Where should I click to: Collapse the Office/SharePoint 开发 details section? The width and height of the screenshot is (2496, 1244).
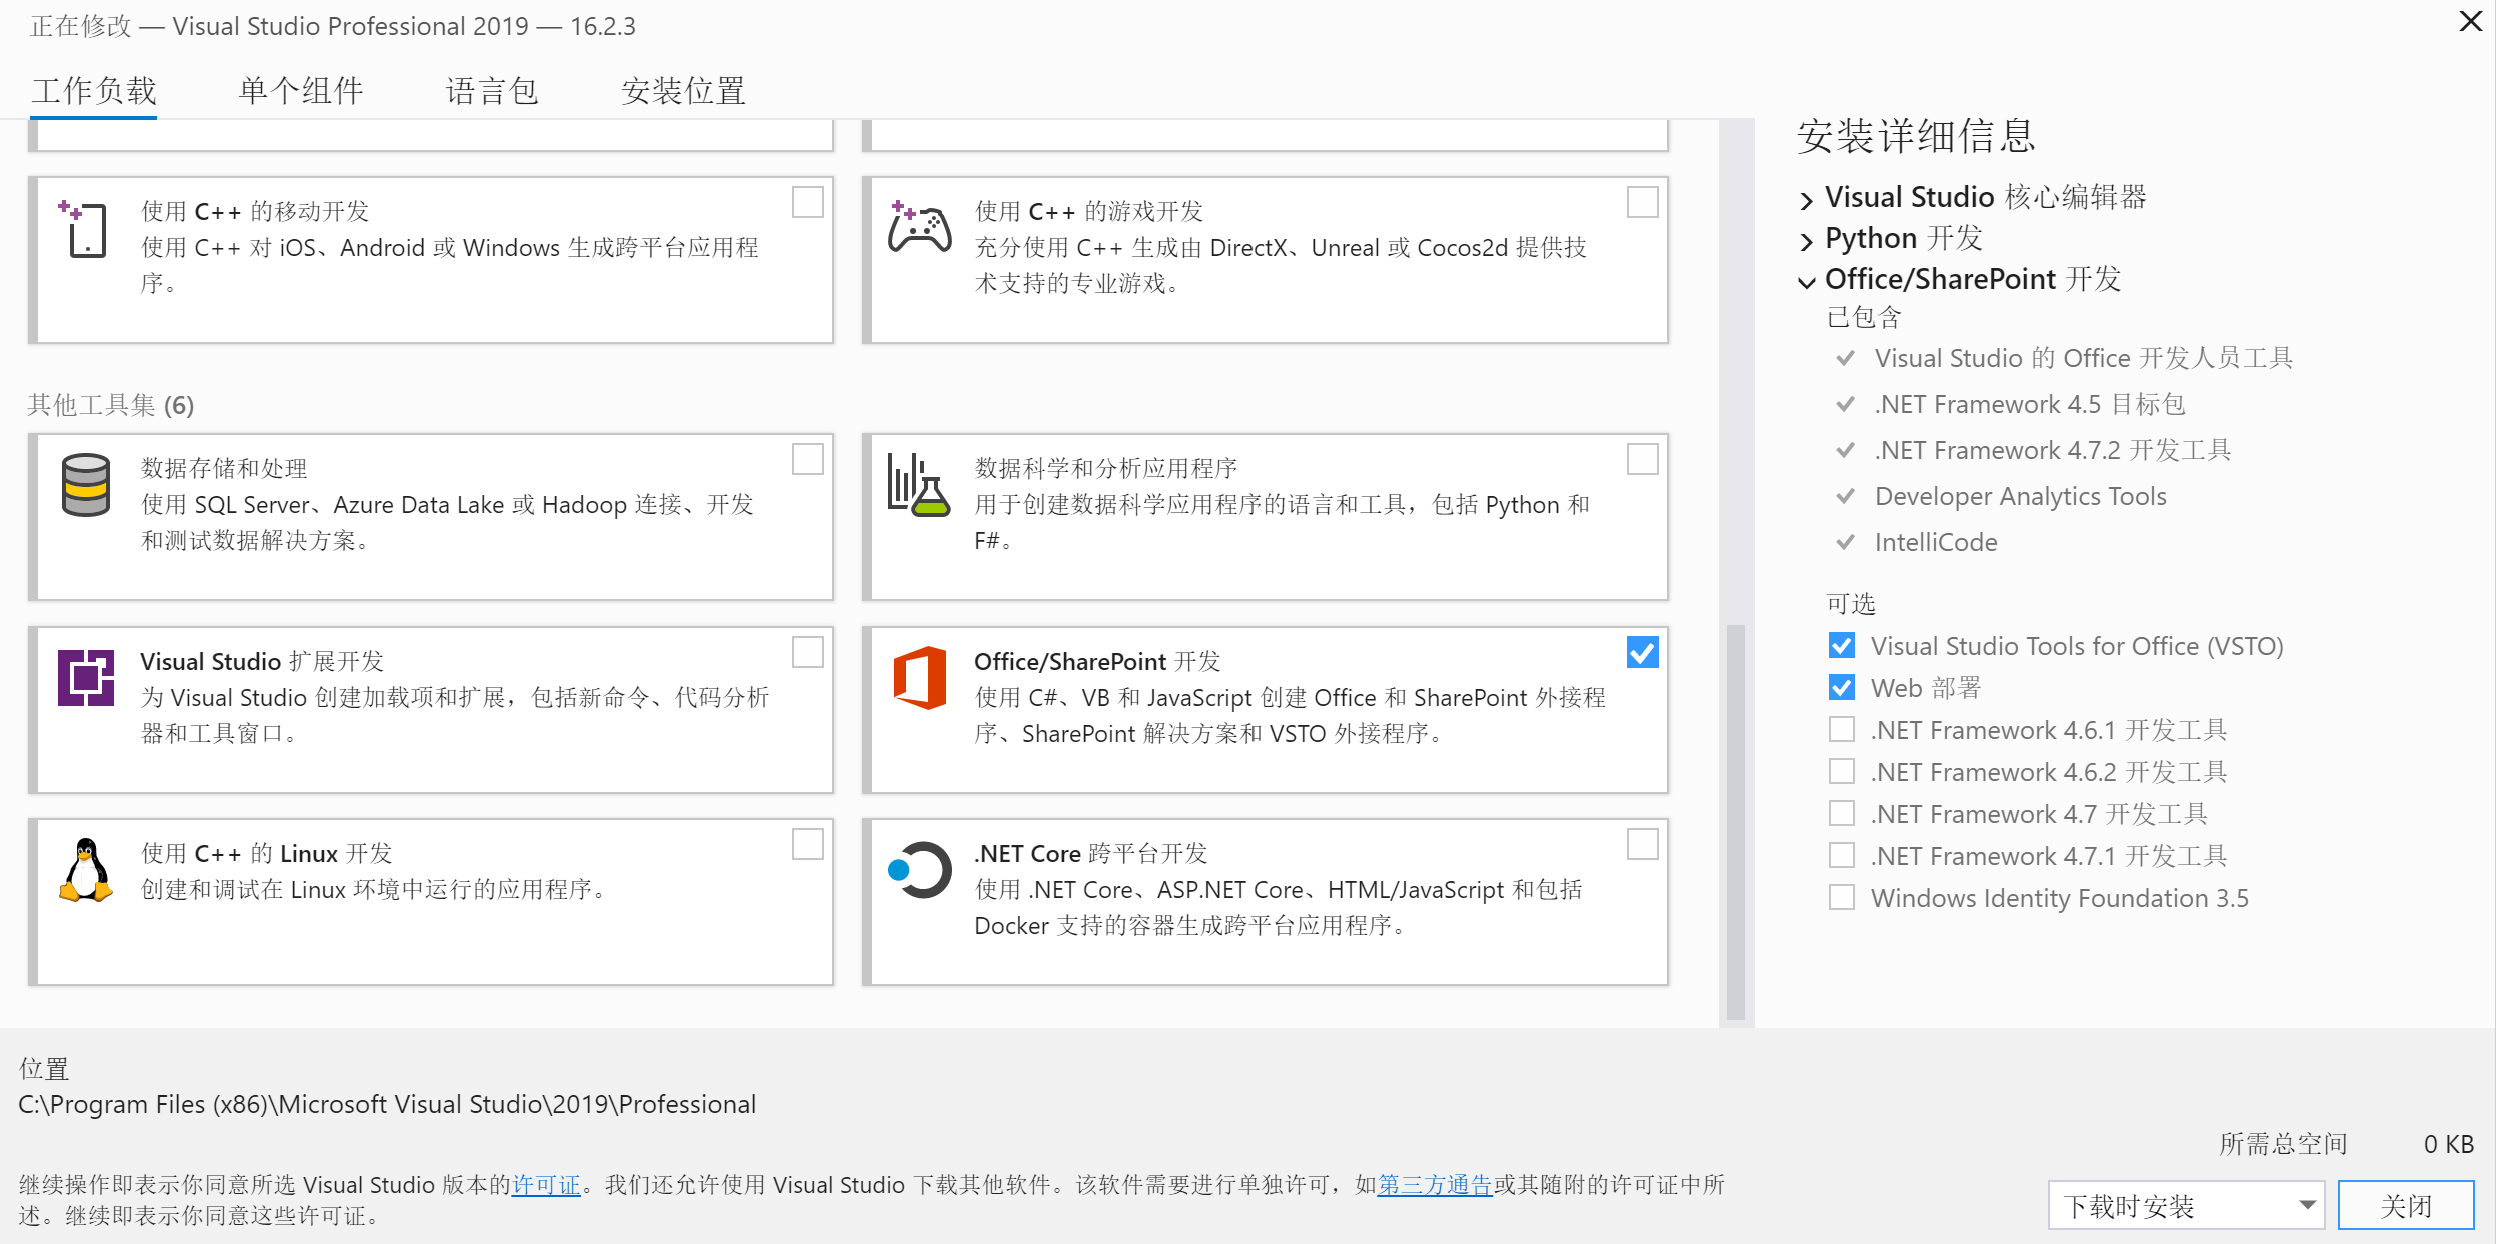click(x=1806, y=282)
